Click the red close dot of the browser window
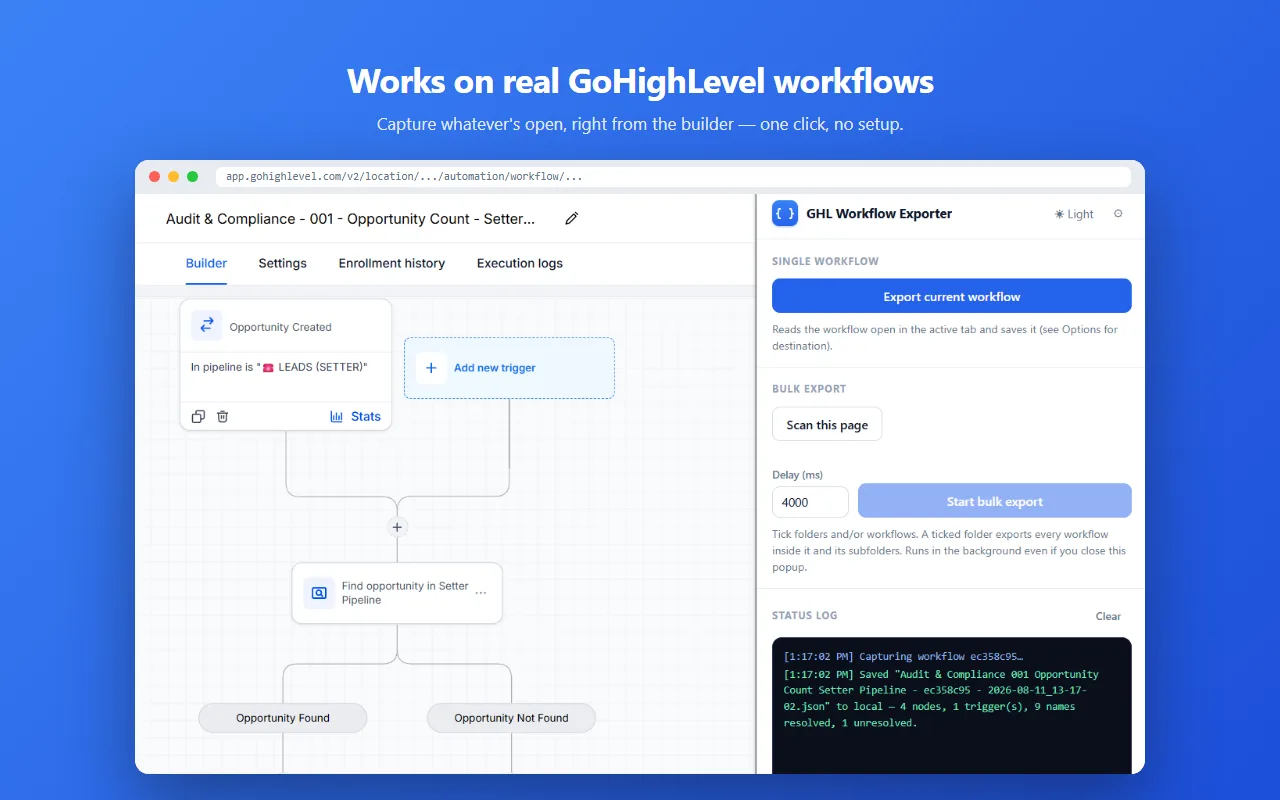Viewport: 1280px width, 800px height. [154, 177]
